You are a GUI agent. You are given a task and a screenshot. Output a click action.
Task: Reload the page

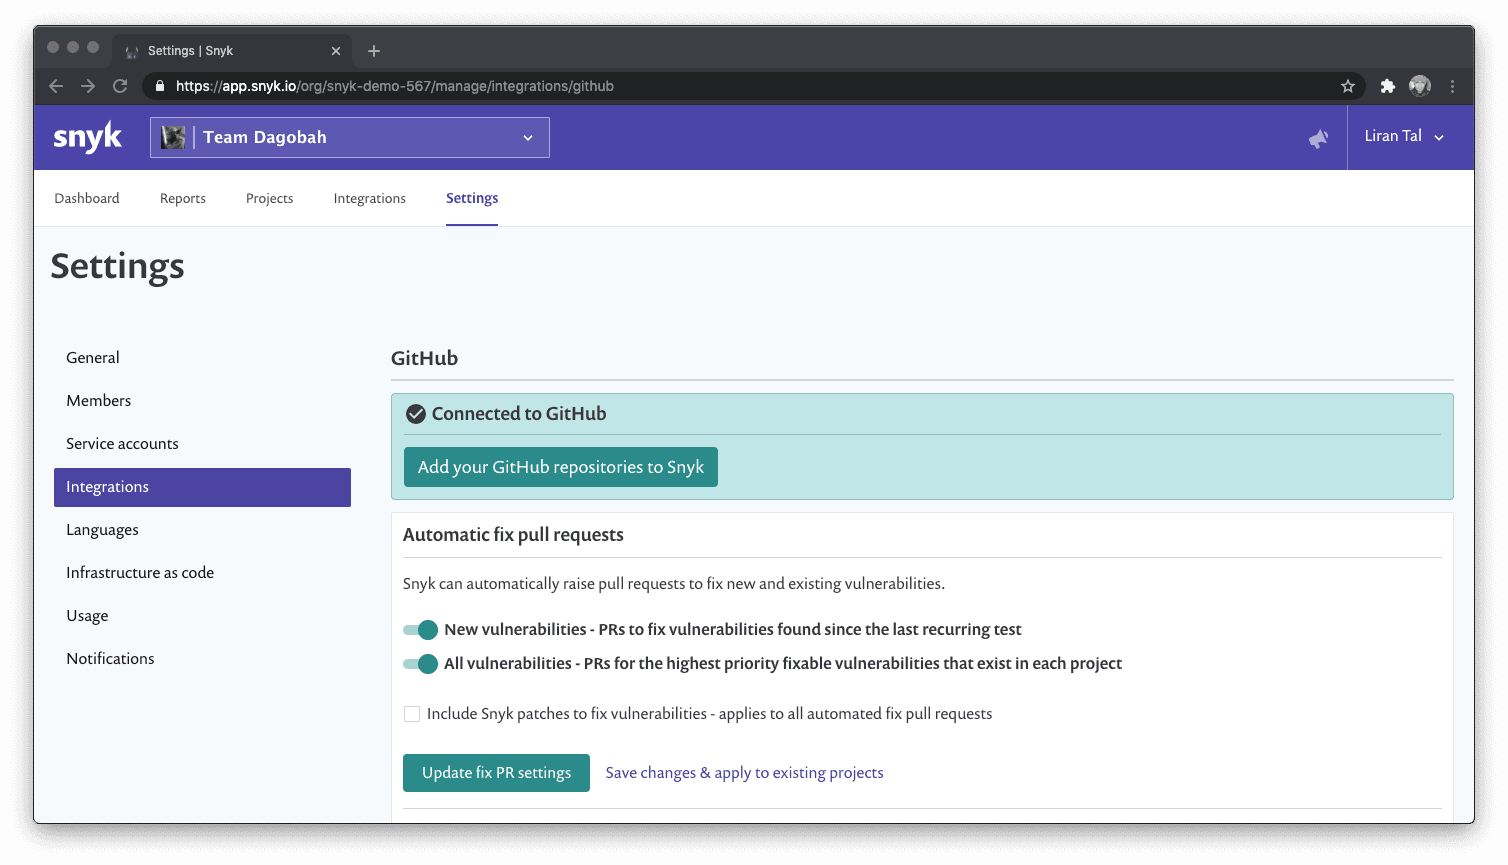pos(120,86)
